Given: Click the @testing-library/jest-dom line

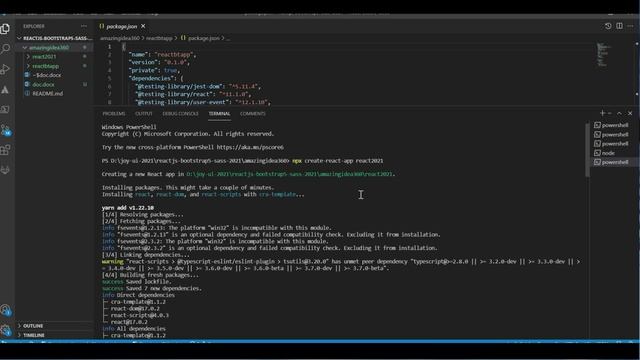Looking at the screenshot, I should pos(198,87).
